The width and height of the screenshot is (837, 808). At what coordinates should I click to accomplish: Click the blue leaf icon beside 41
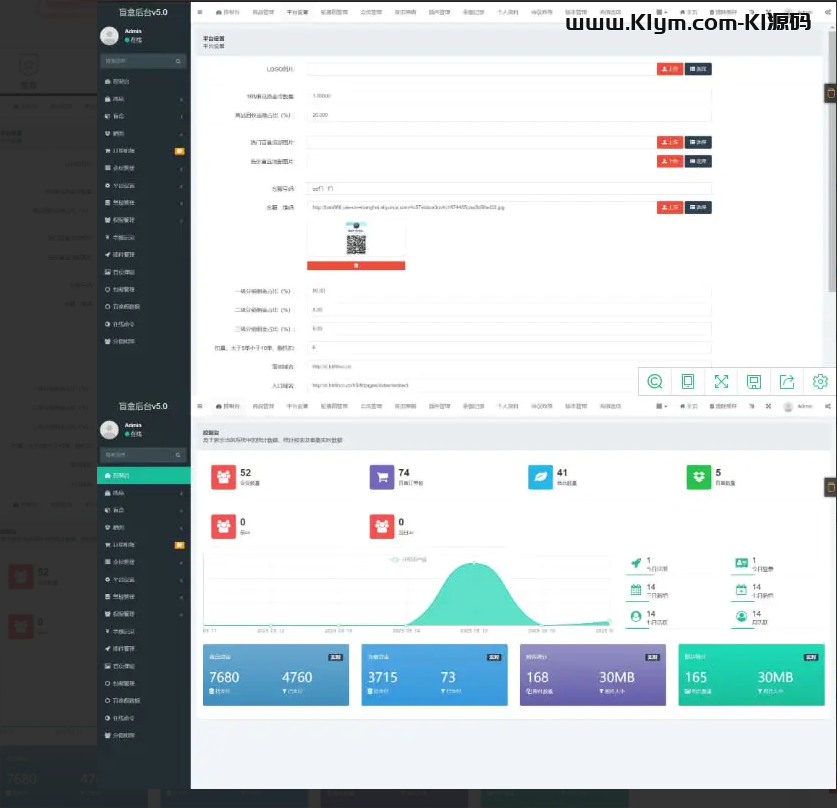pos(540,477)
